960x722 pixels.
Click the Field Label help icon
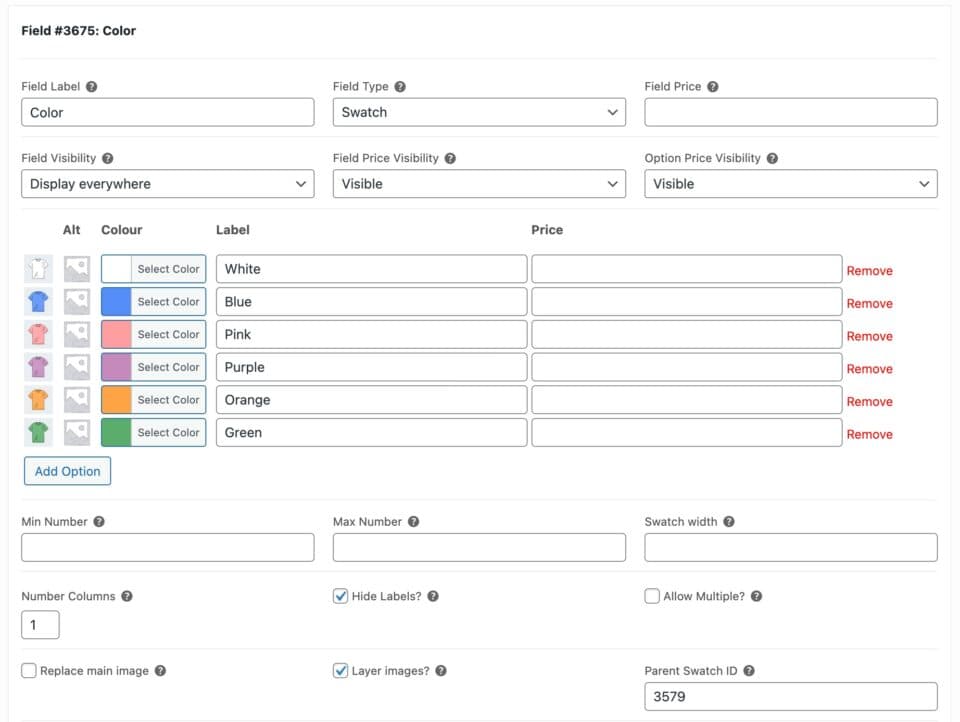pos(91,87)
